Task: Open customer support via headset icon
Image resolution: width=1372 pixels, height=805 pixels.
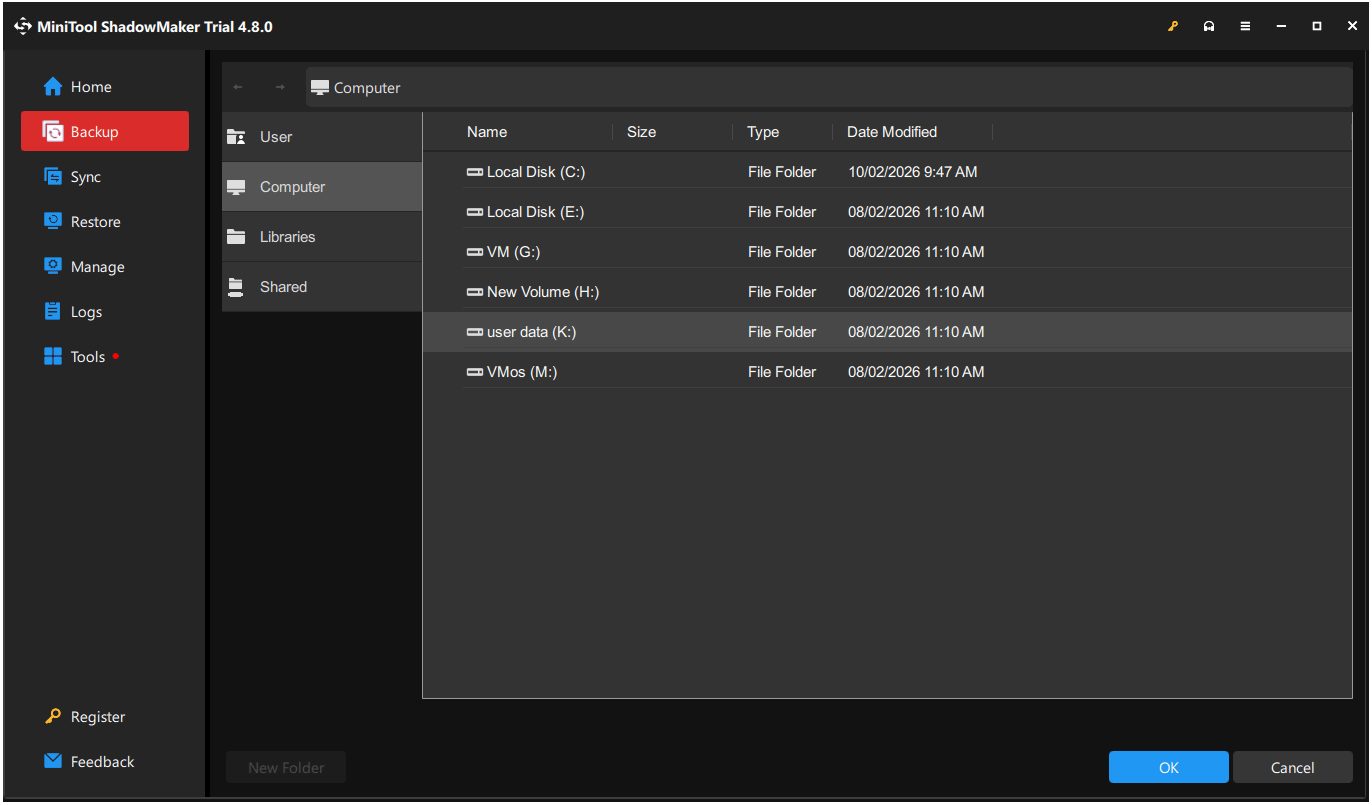Action: [x=1209, y=26]
